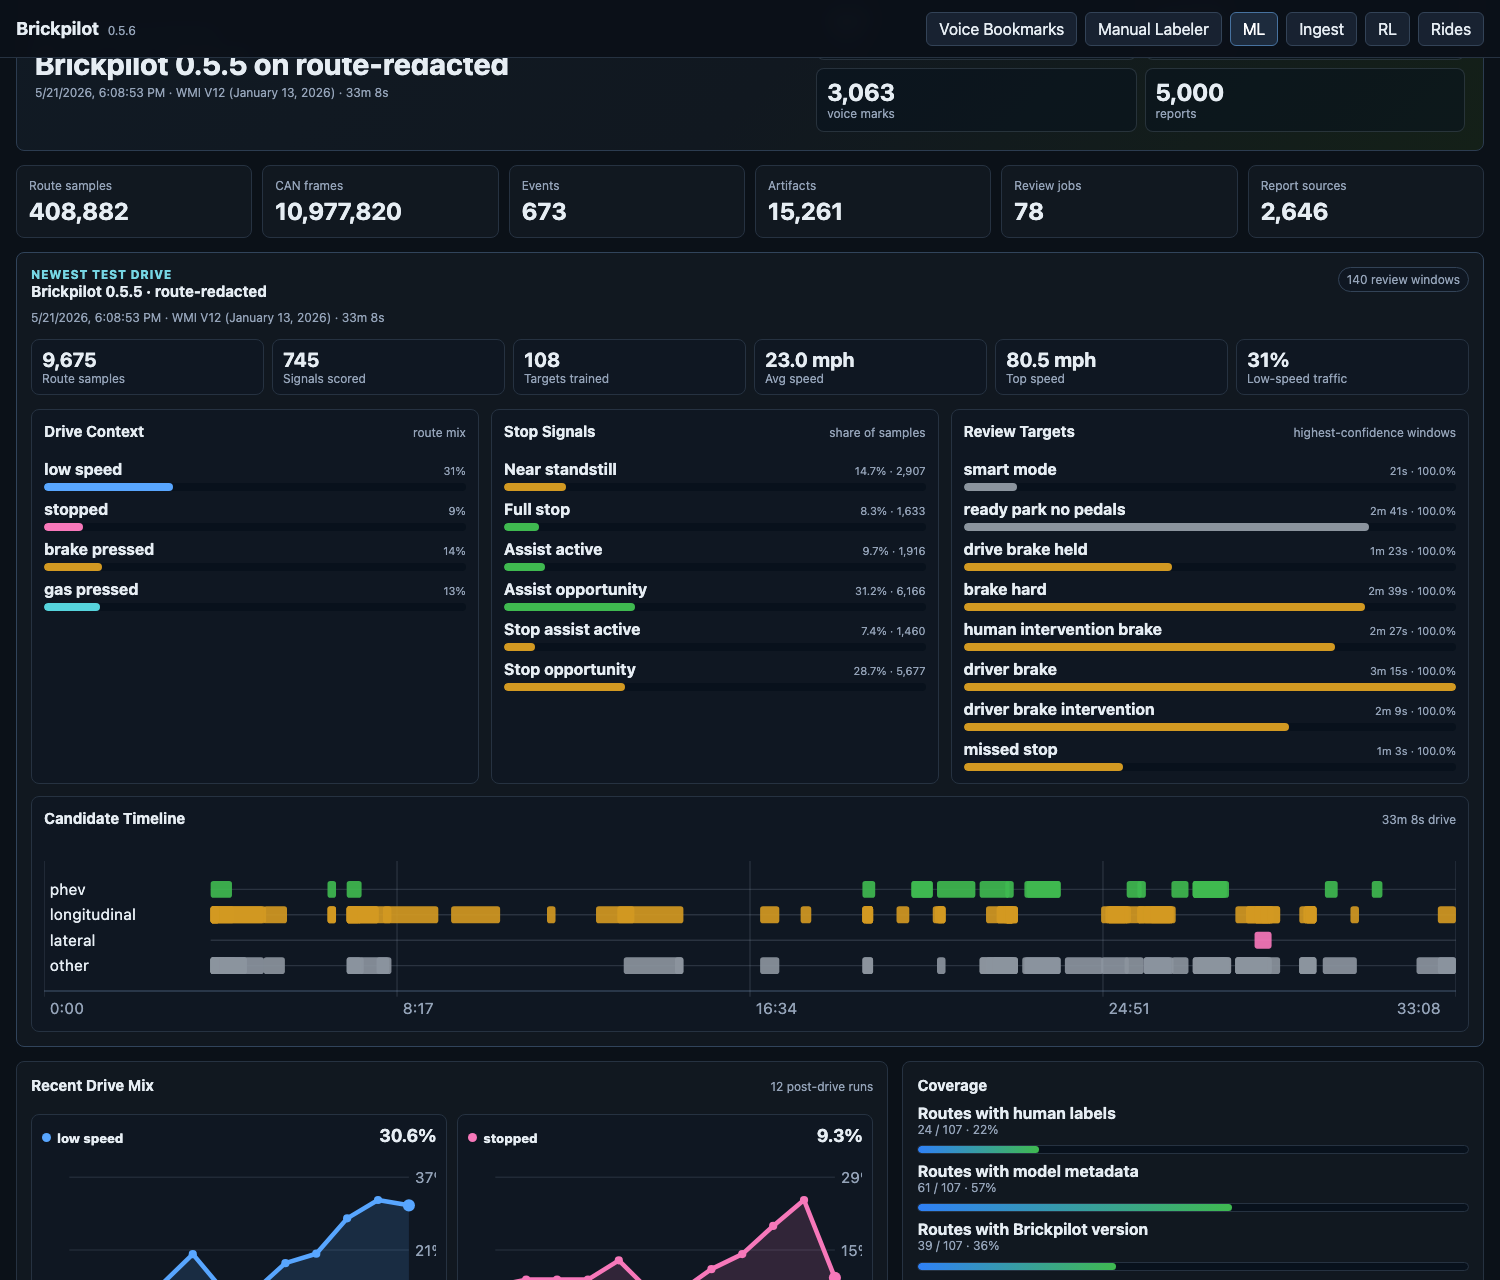Click the Routes with model metadata bar
The image size is (1500, 1280).
[x=1193, y=1208]
